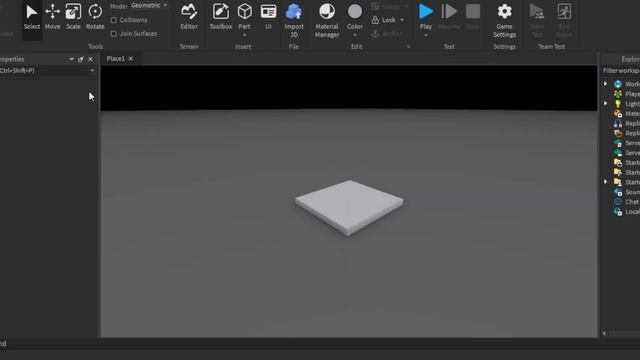Open the Toolbox panel
Screen dimensions: 640x360
(x=221, y=17)
